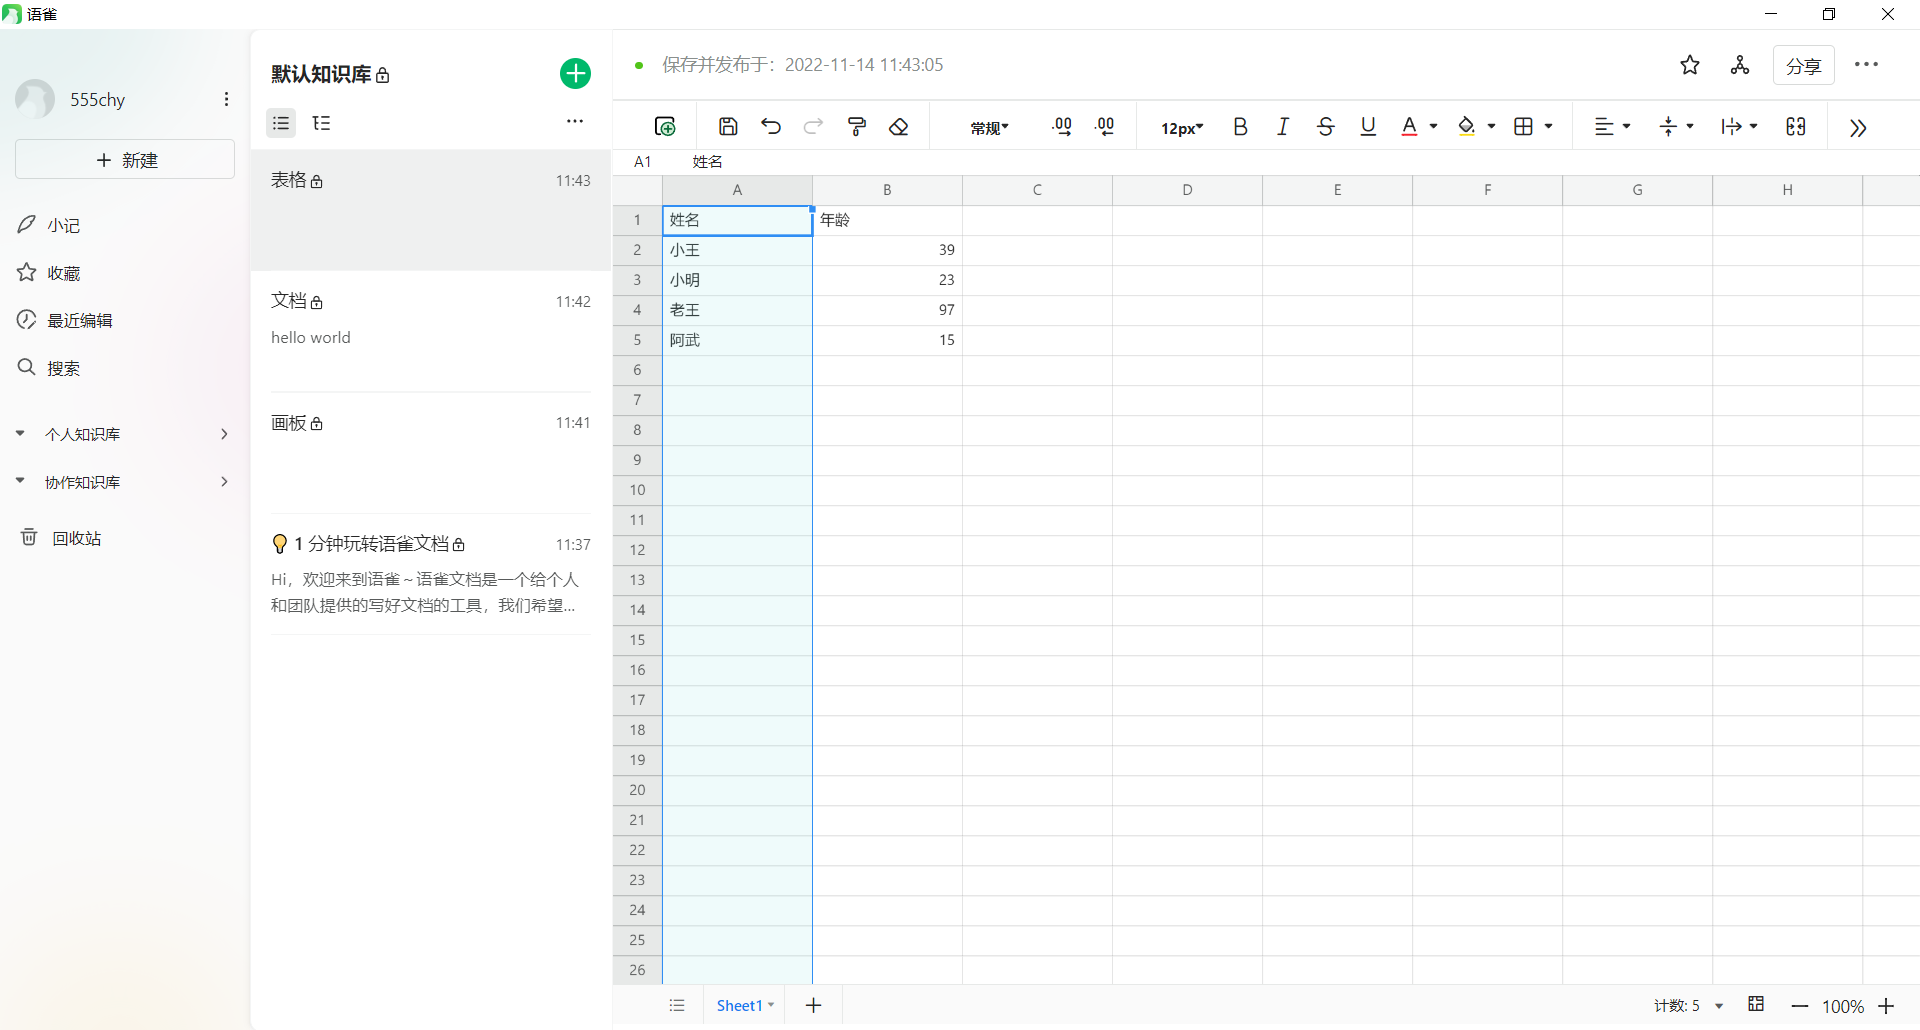Toggle underline formatting
The image size is (1920, 1030).
(1368, 127)
